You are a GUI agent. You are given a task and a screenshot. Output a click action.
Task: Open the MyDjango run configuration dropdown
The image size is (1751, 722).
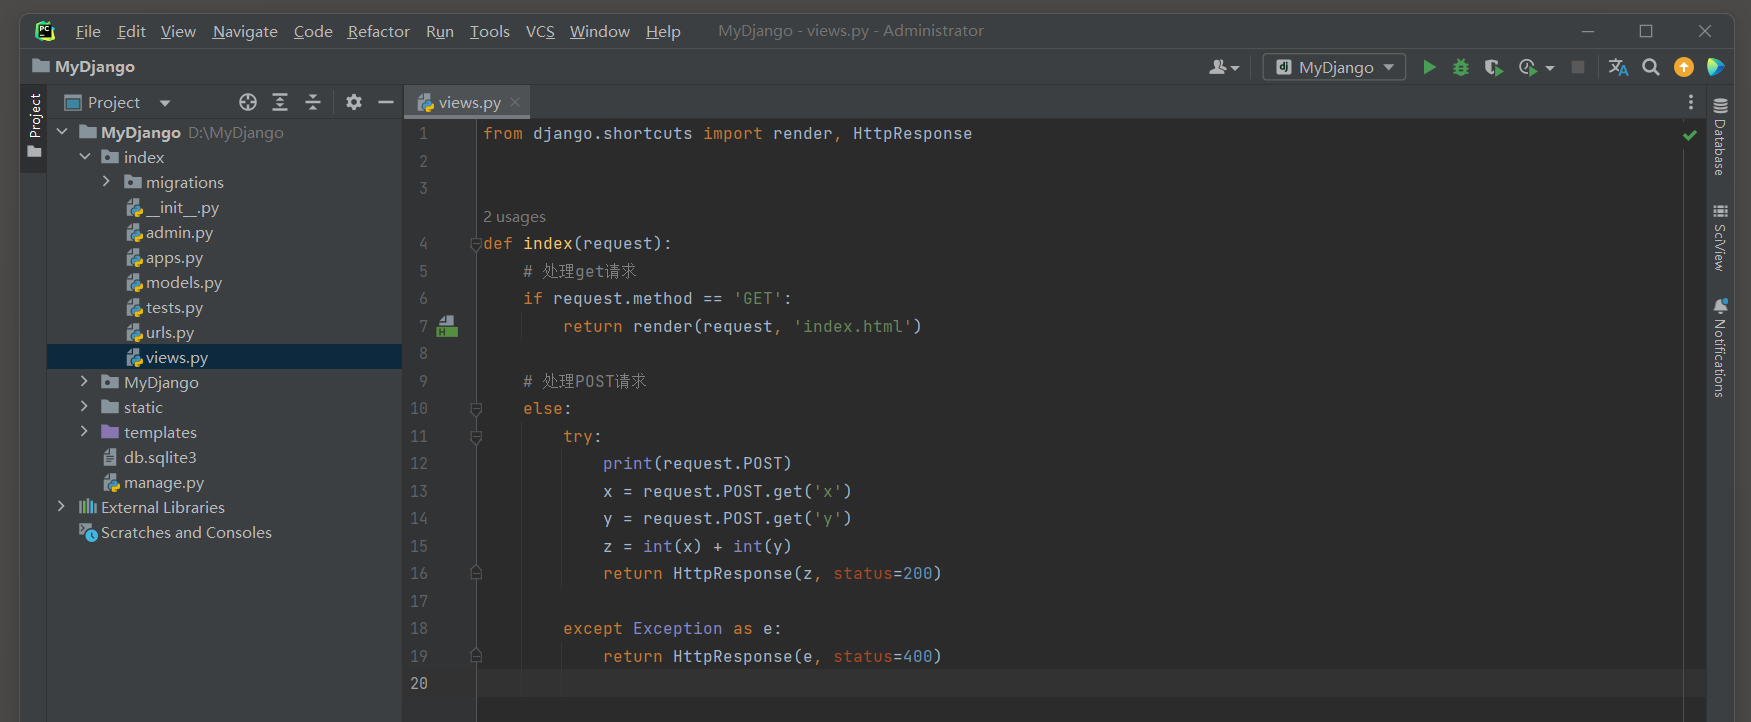click(1334, 67)
